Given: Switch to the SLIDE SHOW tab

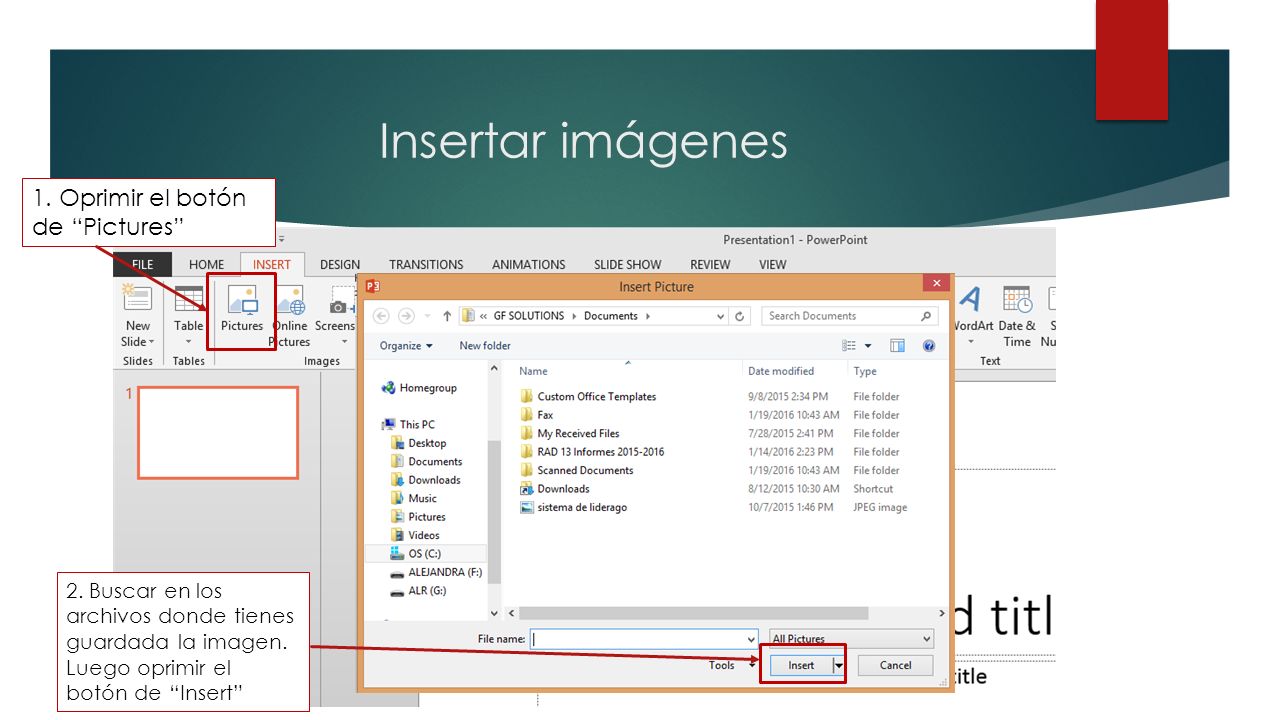Looking at the screenshot, I should [627, 265].
